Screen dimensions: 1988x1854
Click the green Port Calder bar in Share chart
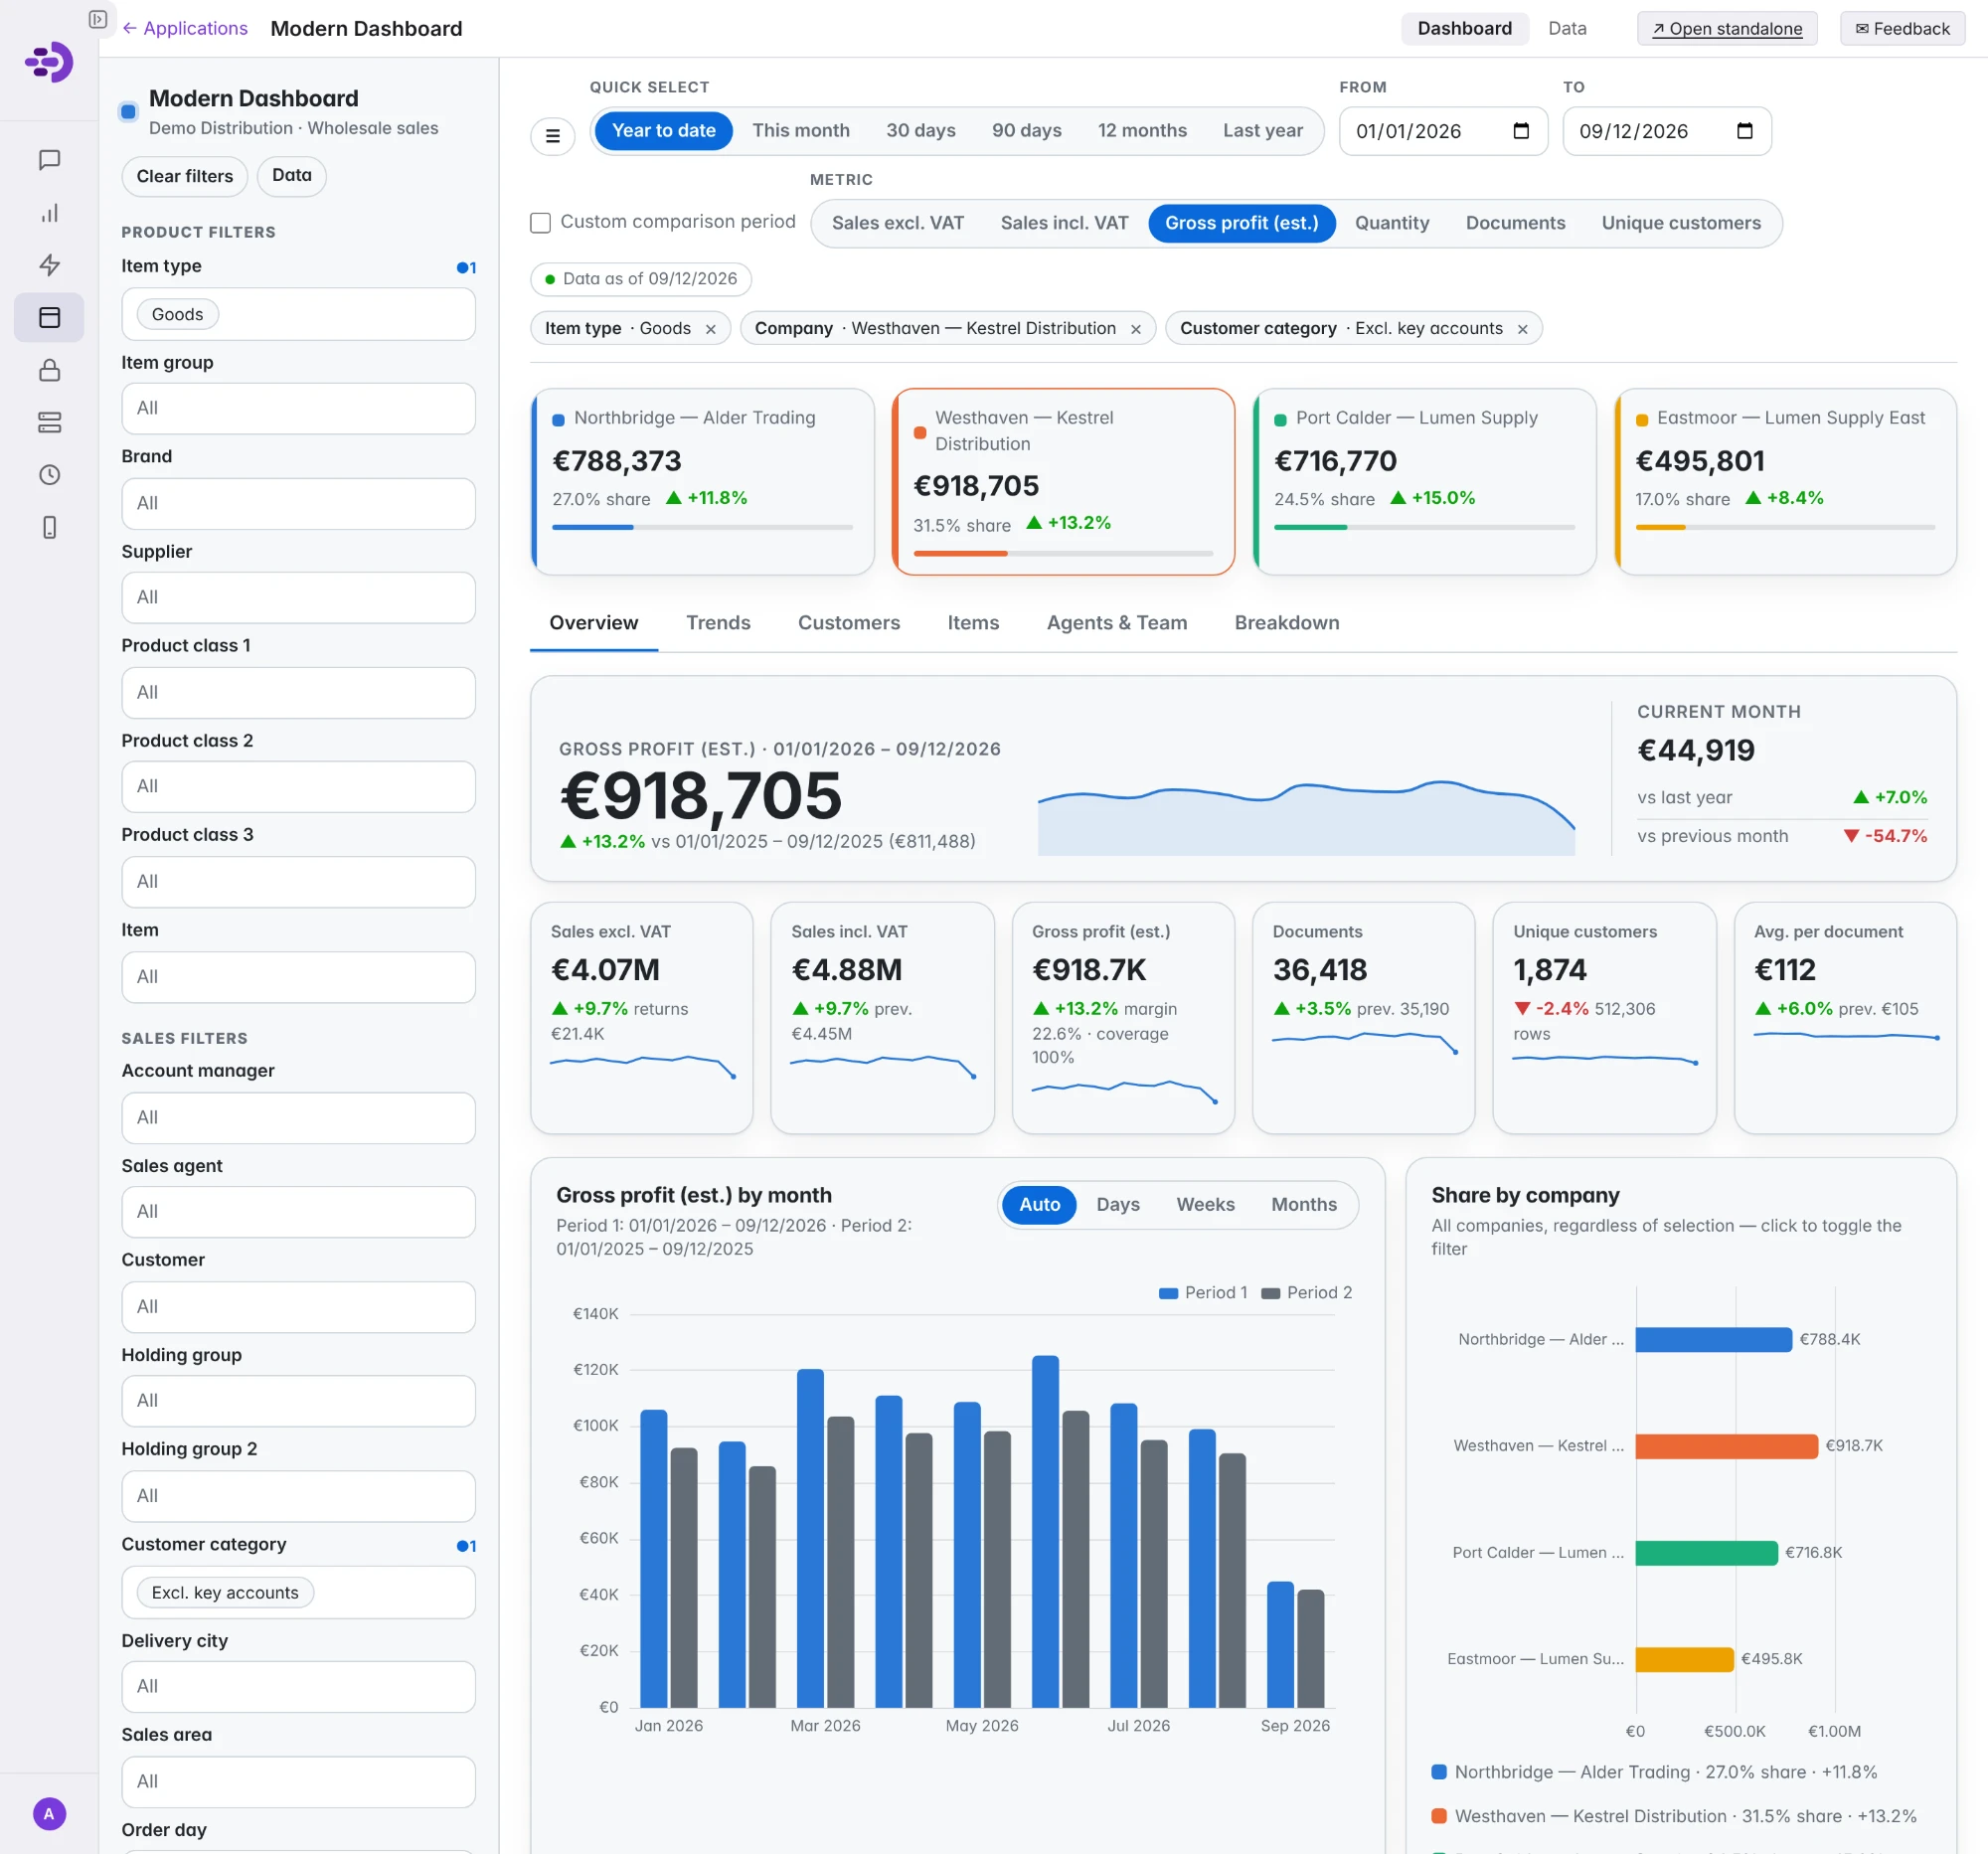1706,1553
